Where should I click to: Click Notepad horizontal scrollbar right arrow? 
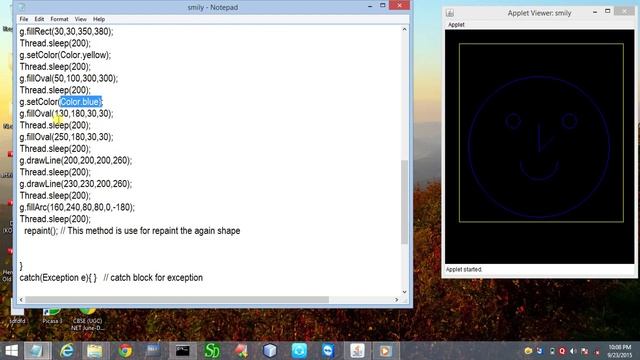pyautogui.click(x=396, y=300)
